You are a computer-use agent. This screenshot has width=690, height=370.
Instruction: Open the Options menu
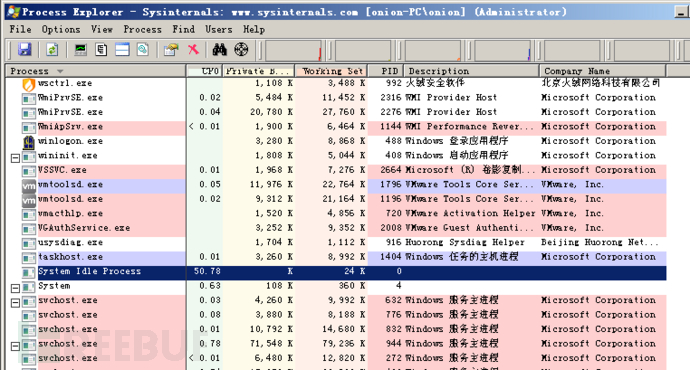[x=61, y=29]
